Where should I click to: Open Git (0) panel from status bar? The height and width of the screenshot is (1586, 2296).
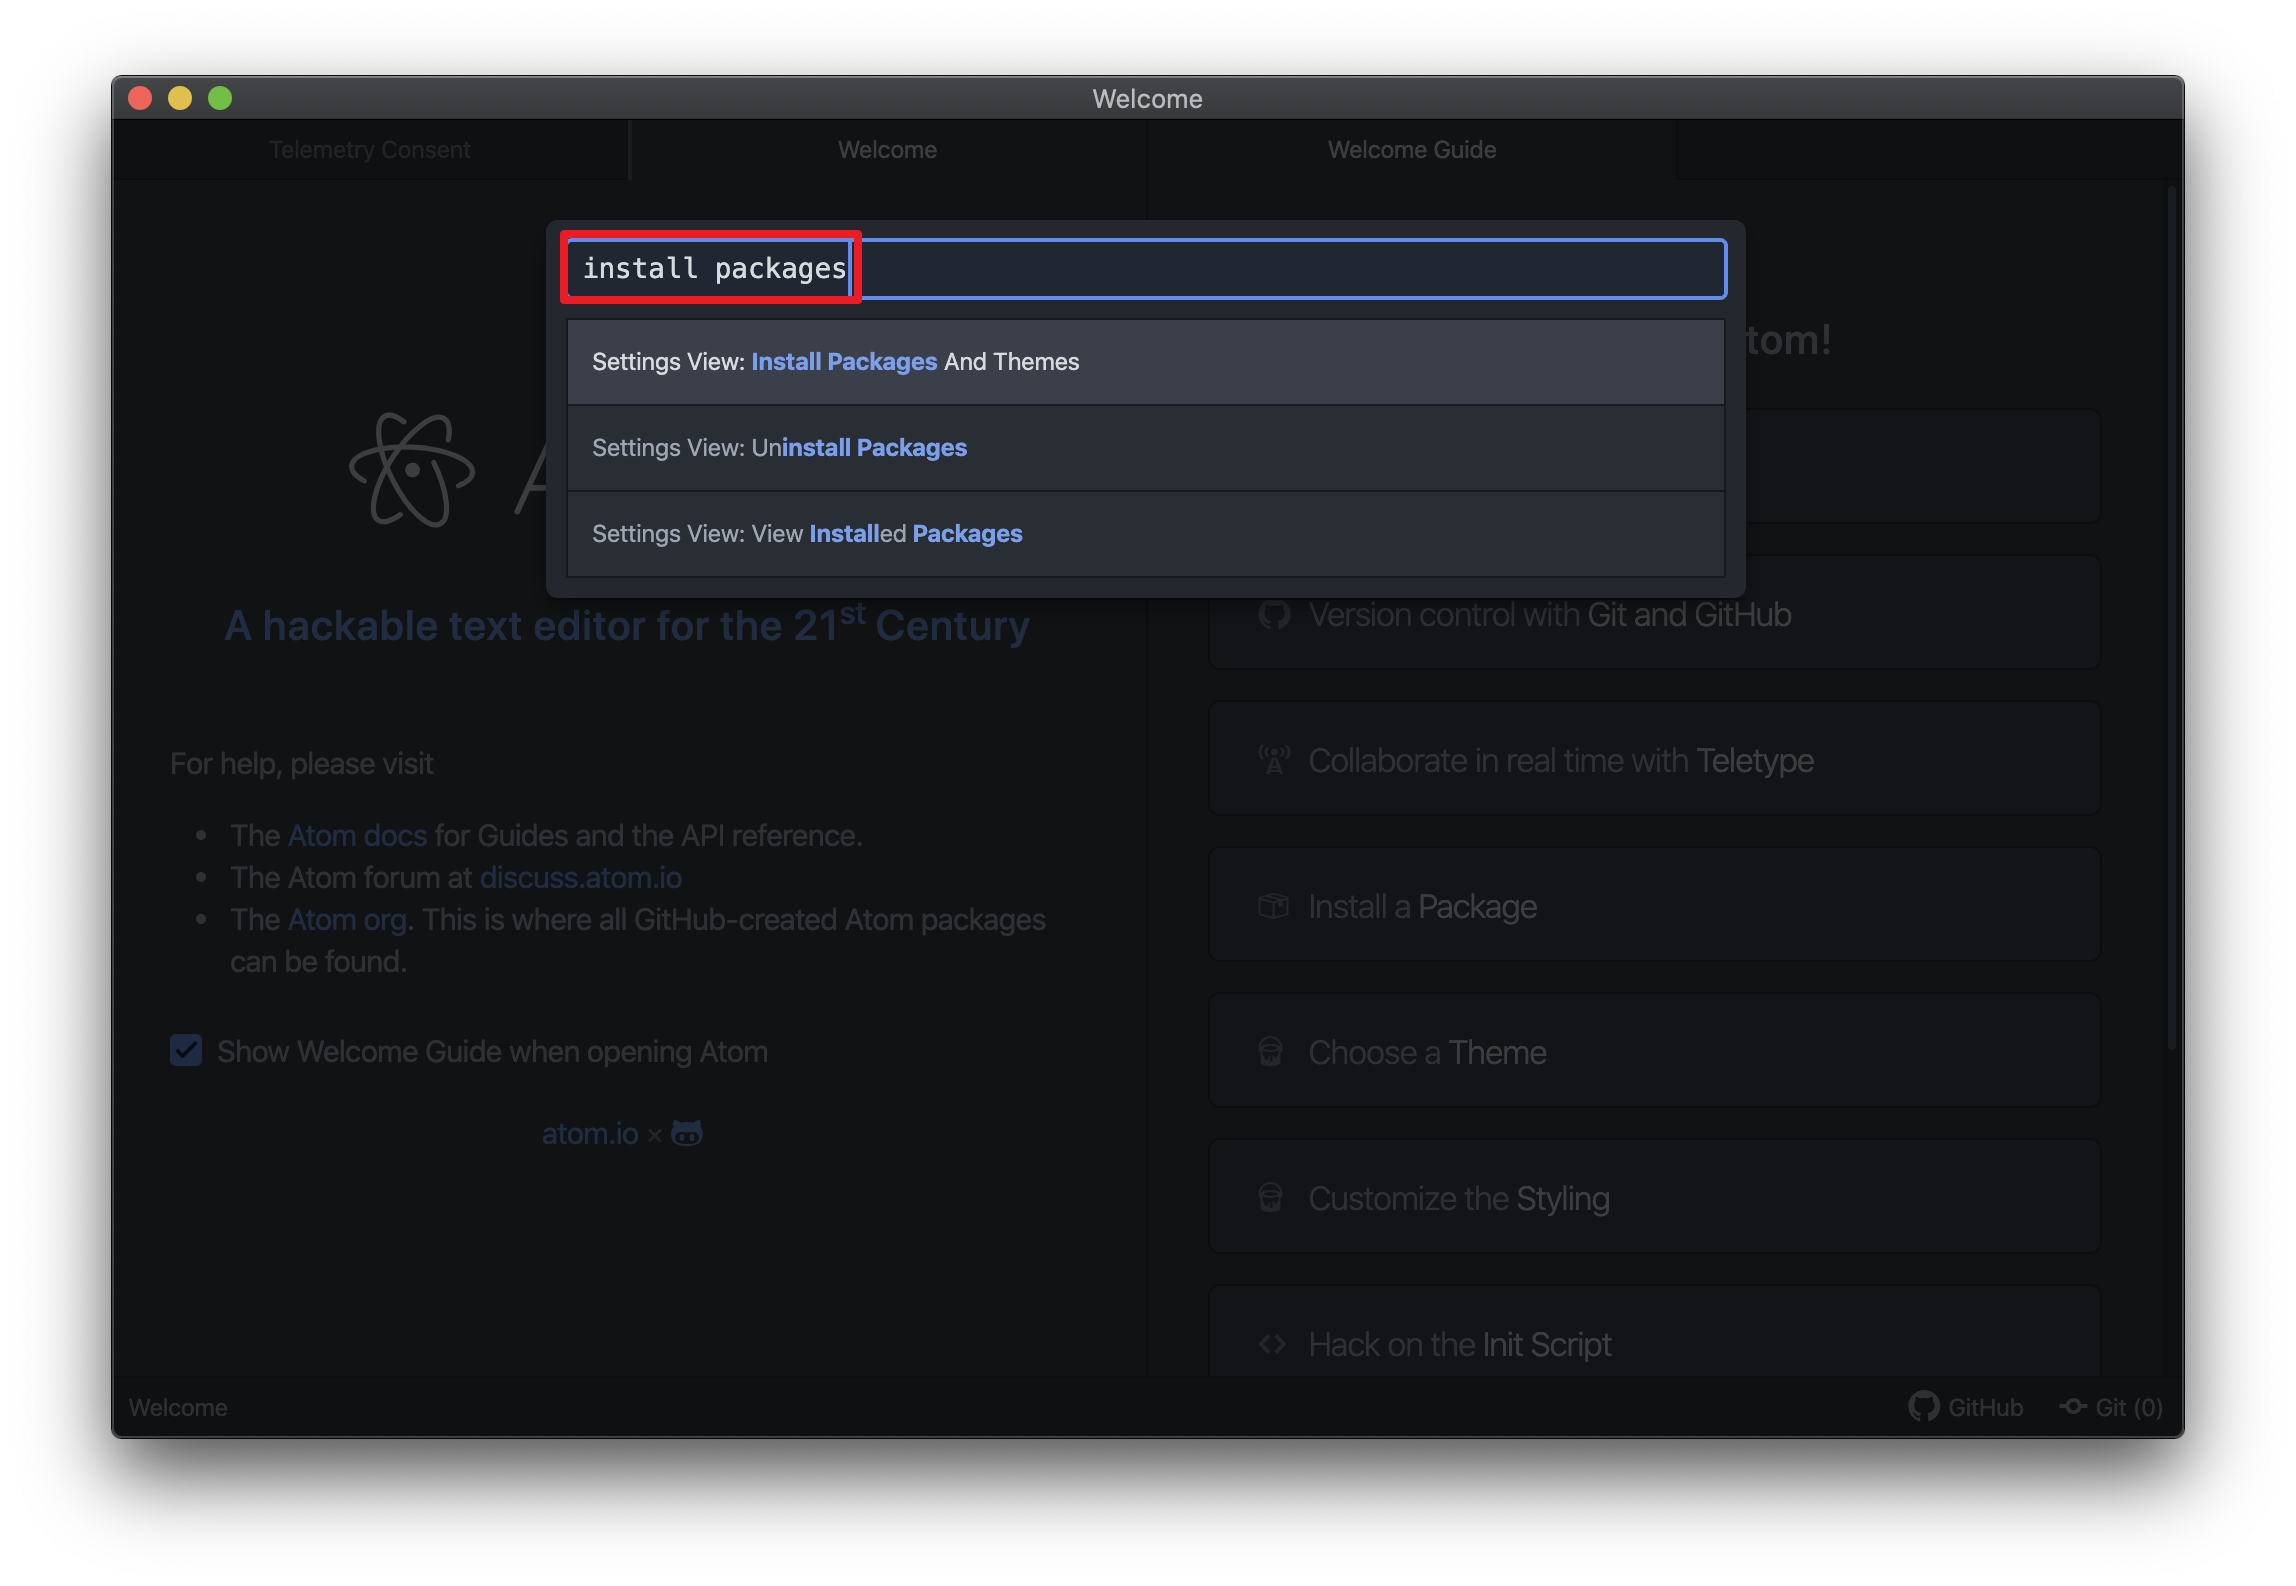point(2112,1407)
